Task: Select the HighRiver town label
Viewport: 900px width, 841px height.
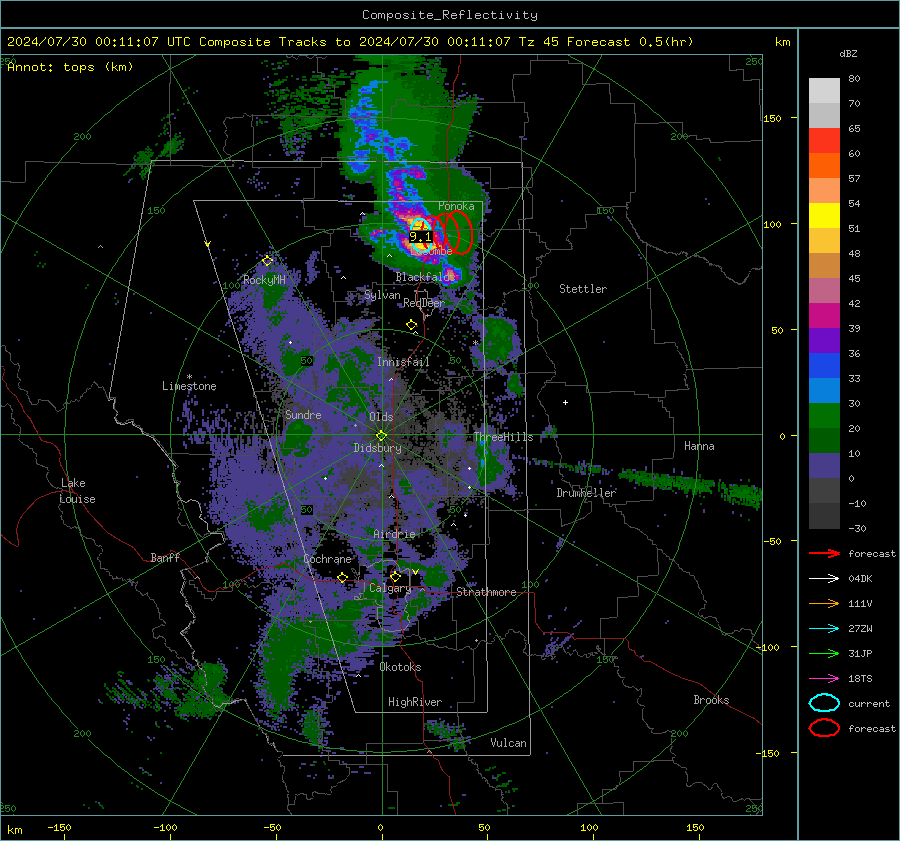Action: click(415, 702)
